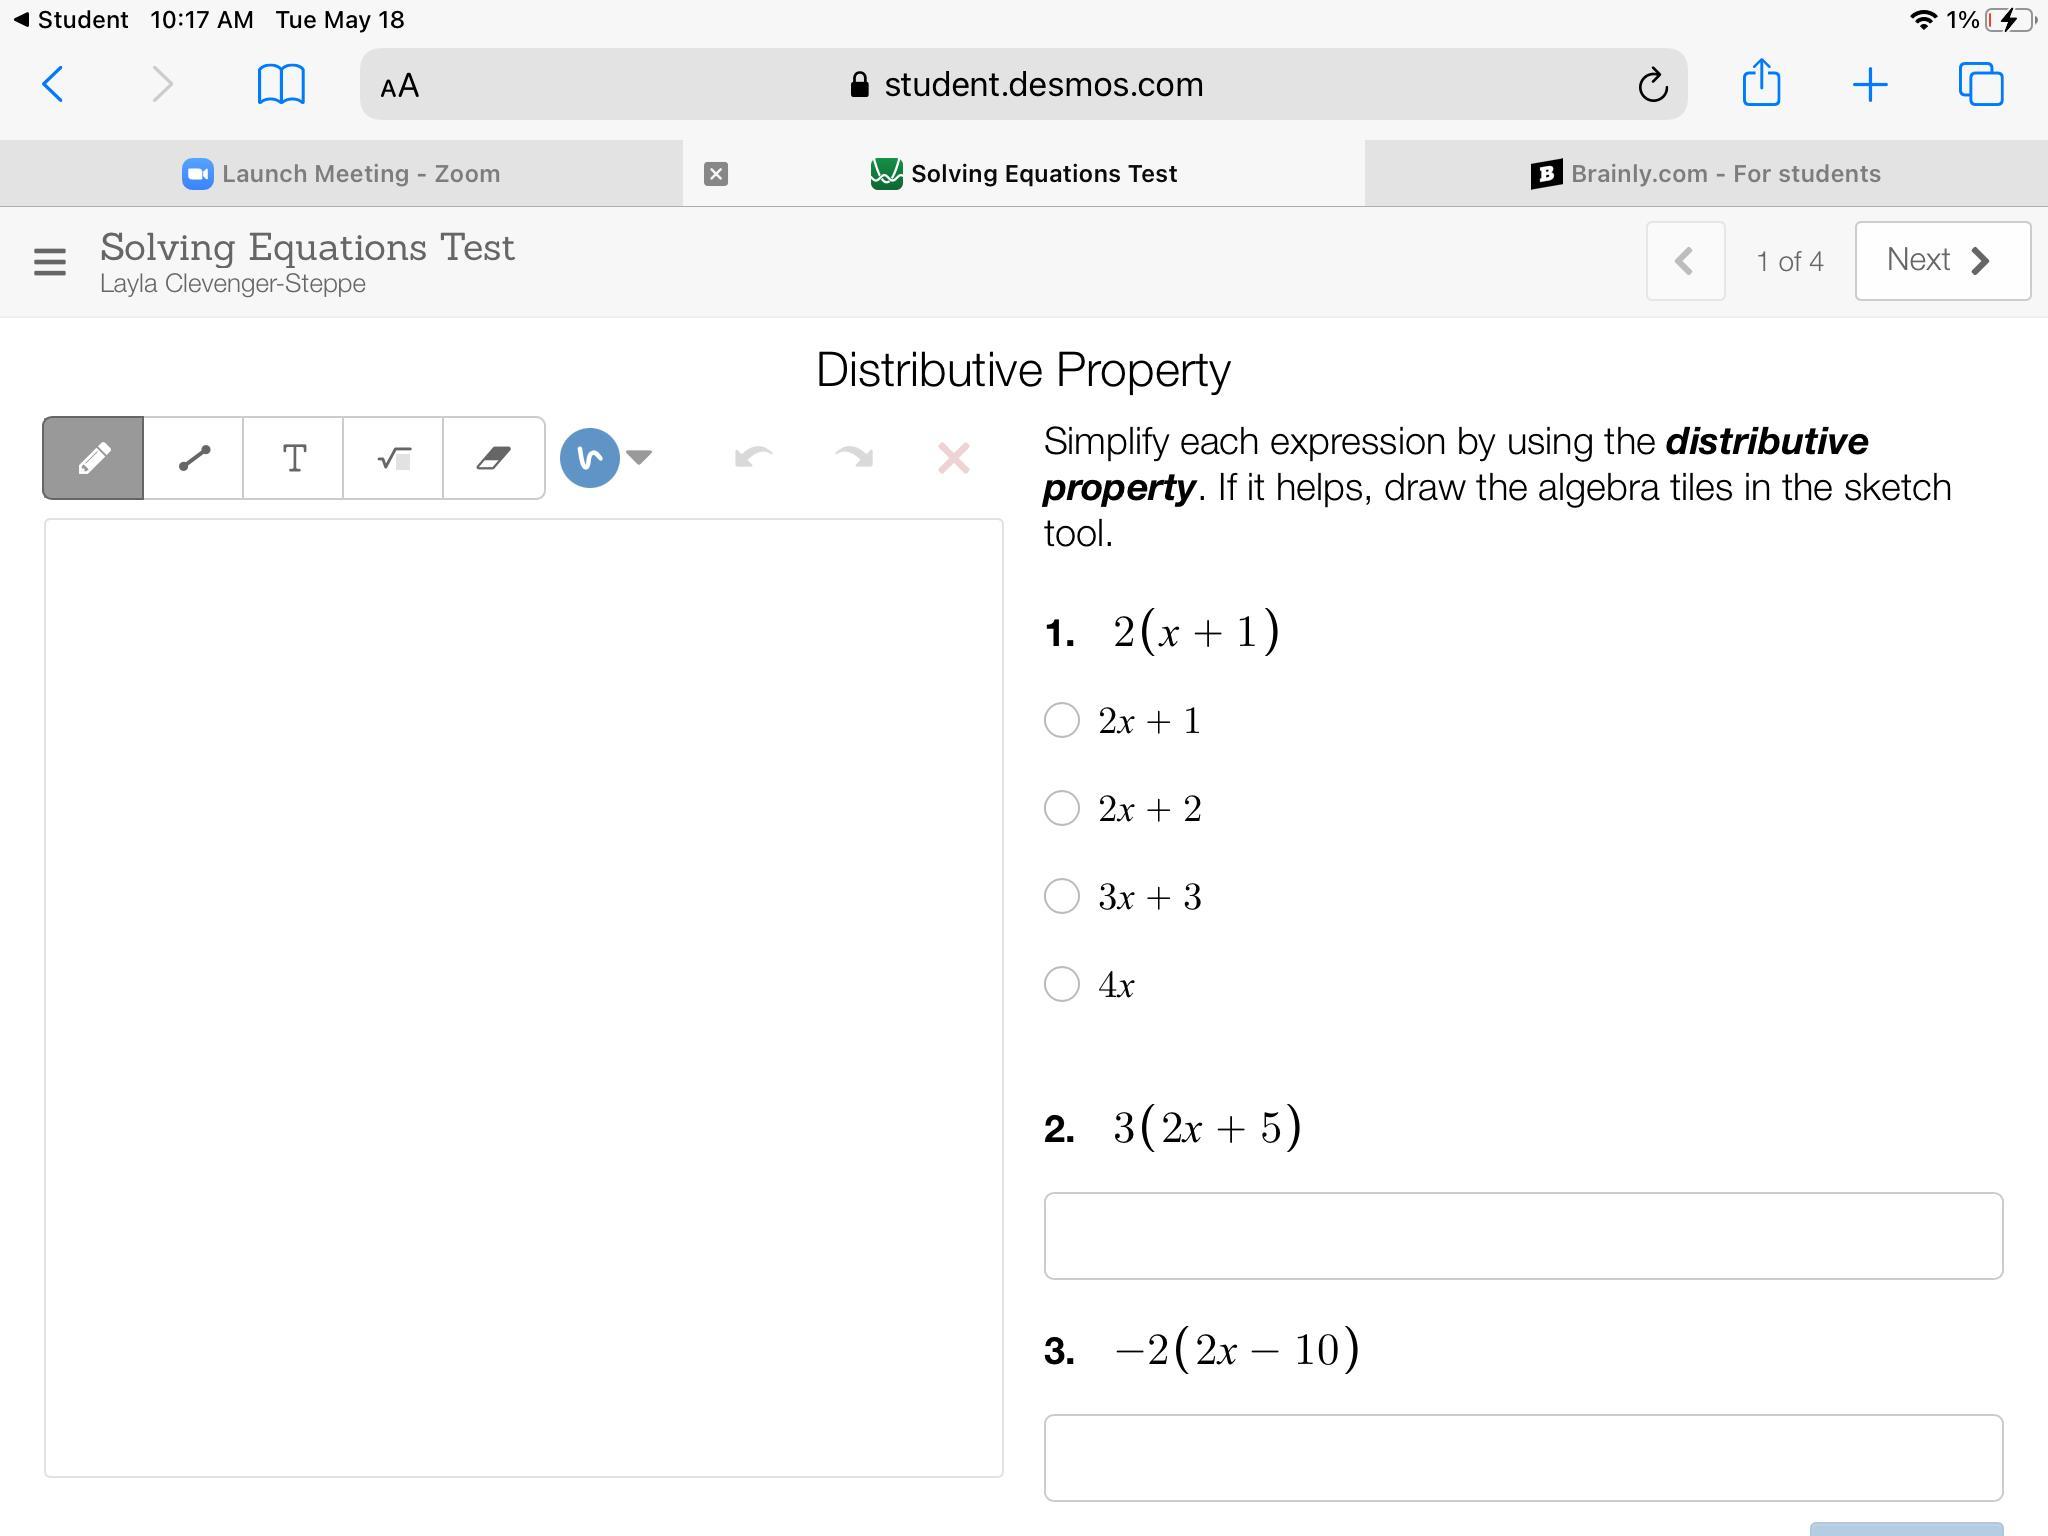The width and height of the screenshot is (2048, 1536).
Task: Click answer box for question 2
Action: [1522, 1235]
